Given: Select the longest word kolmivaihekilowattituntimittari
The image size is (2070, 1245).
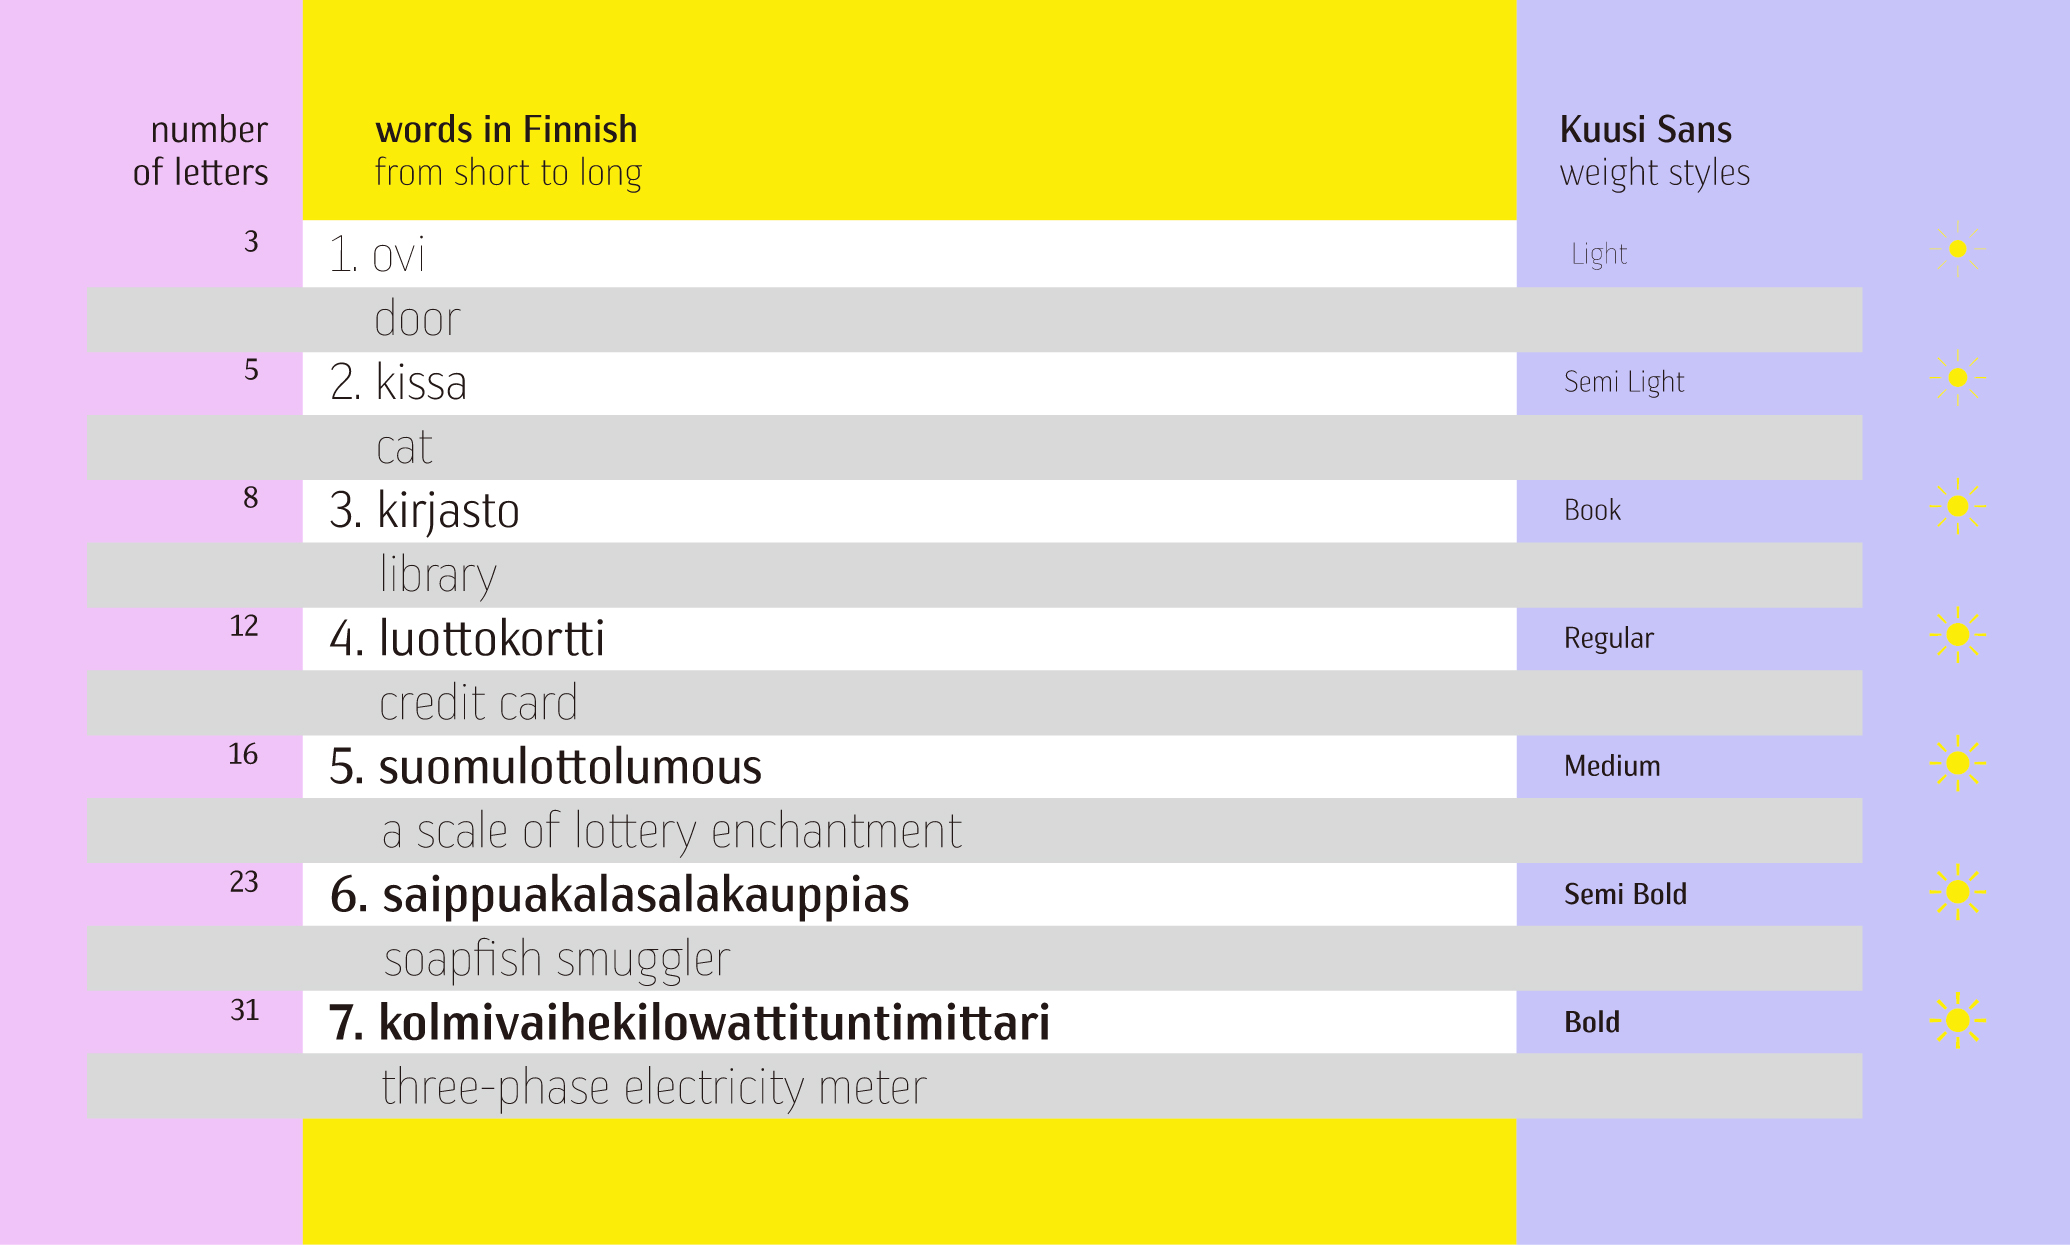Looking at the screenshot, I should (x=714, y=1022).
